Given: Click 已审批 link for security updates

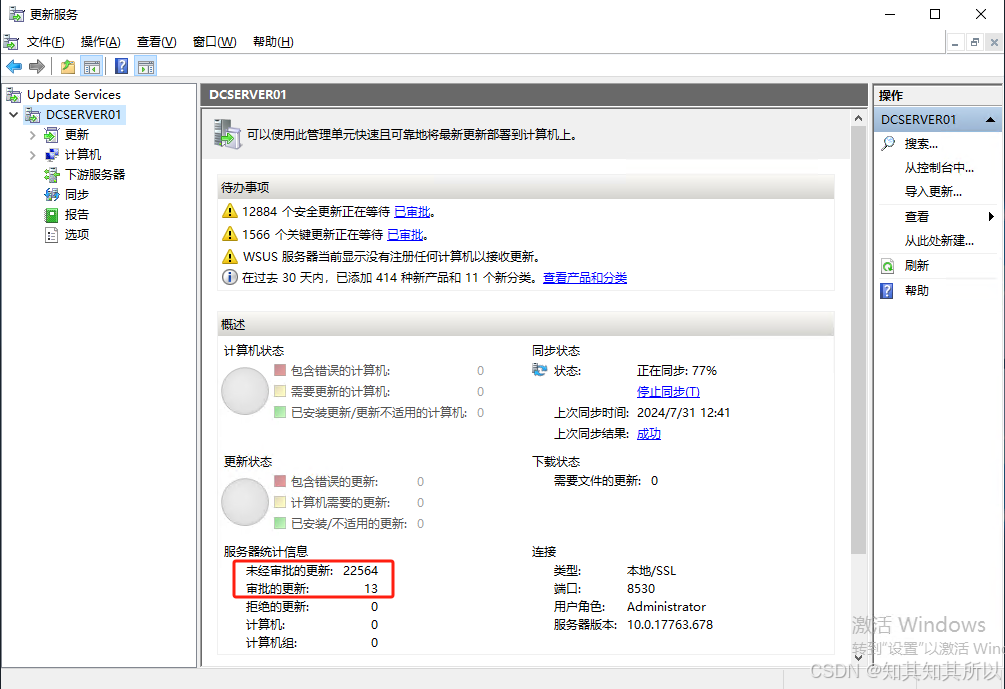Looking at the screenshot, I should [x=412, y=212].
